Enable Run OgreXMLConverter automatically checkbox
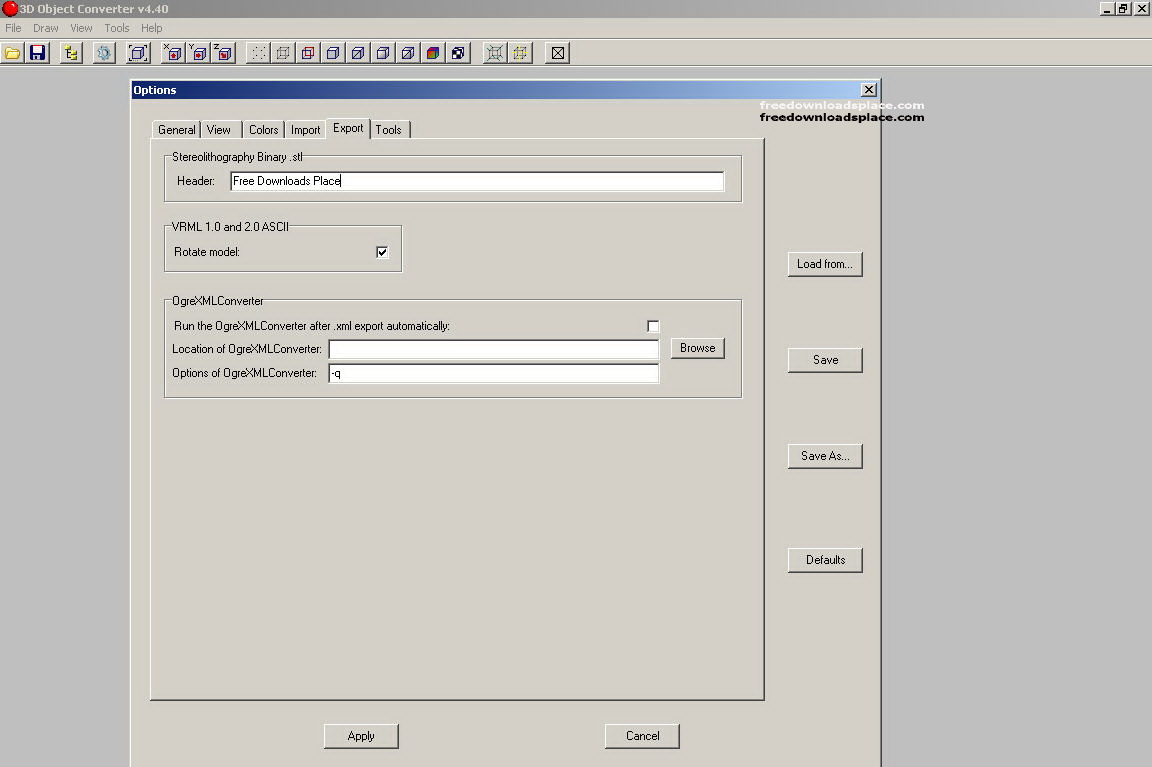Screen dimensions: 1152x767 653,326
